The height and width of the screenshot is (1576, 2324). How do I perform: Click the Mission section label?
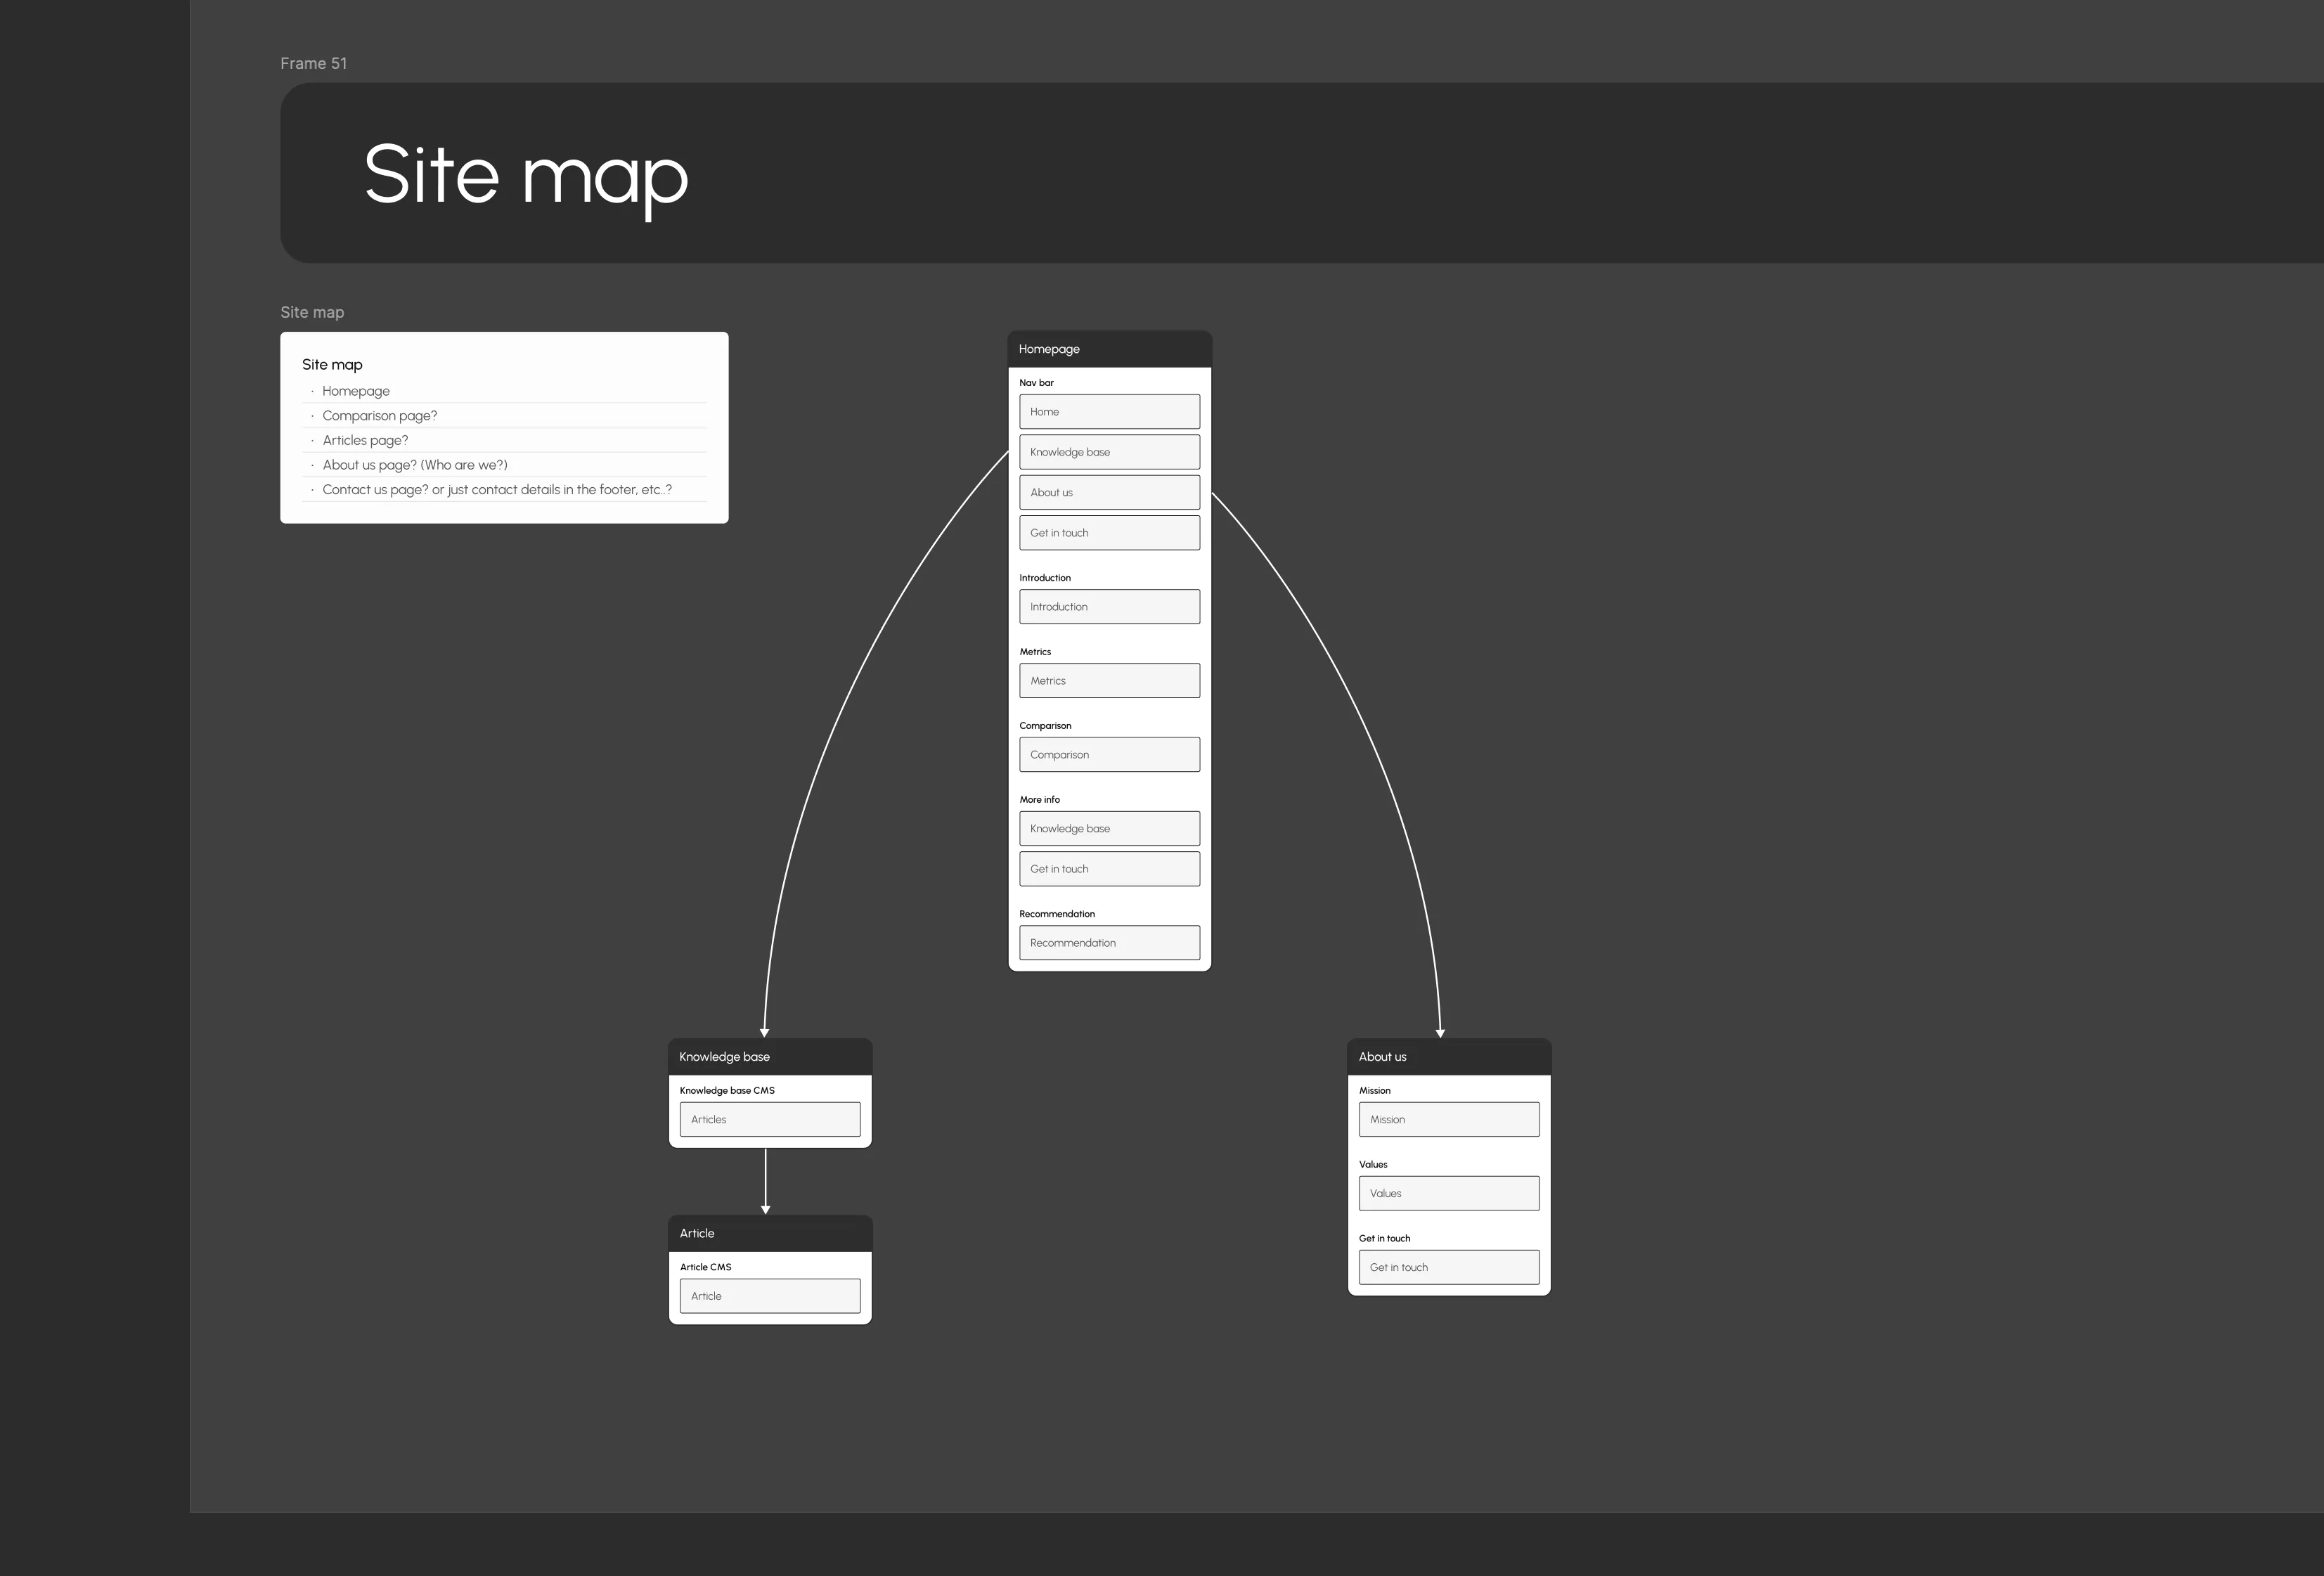[1374, 1090]
